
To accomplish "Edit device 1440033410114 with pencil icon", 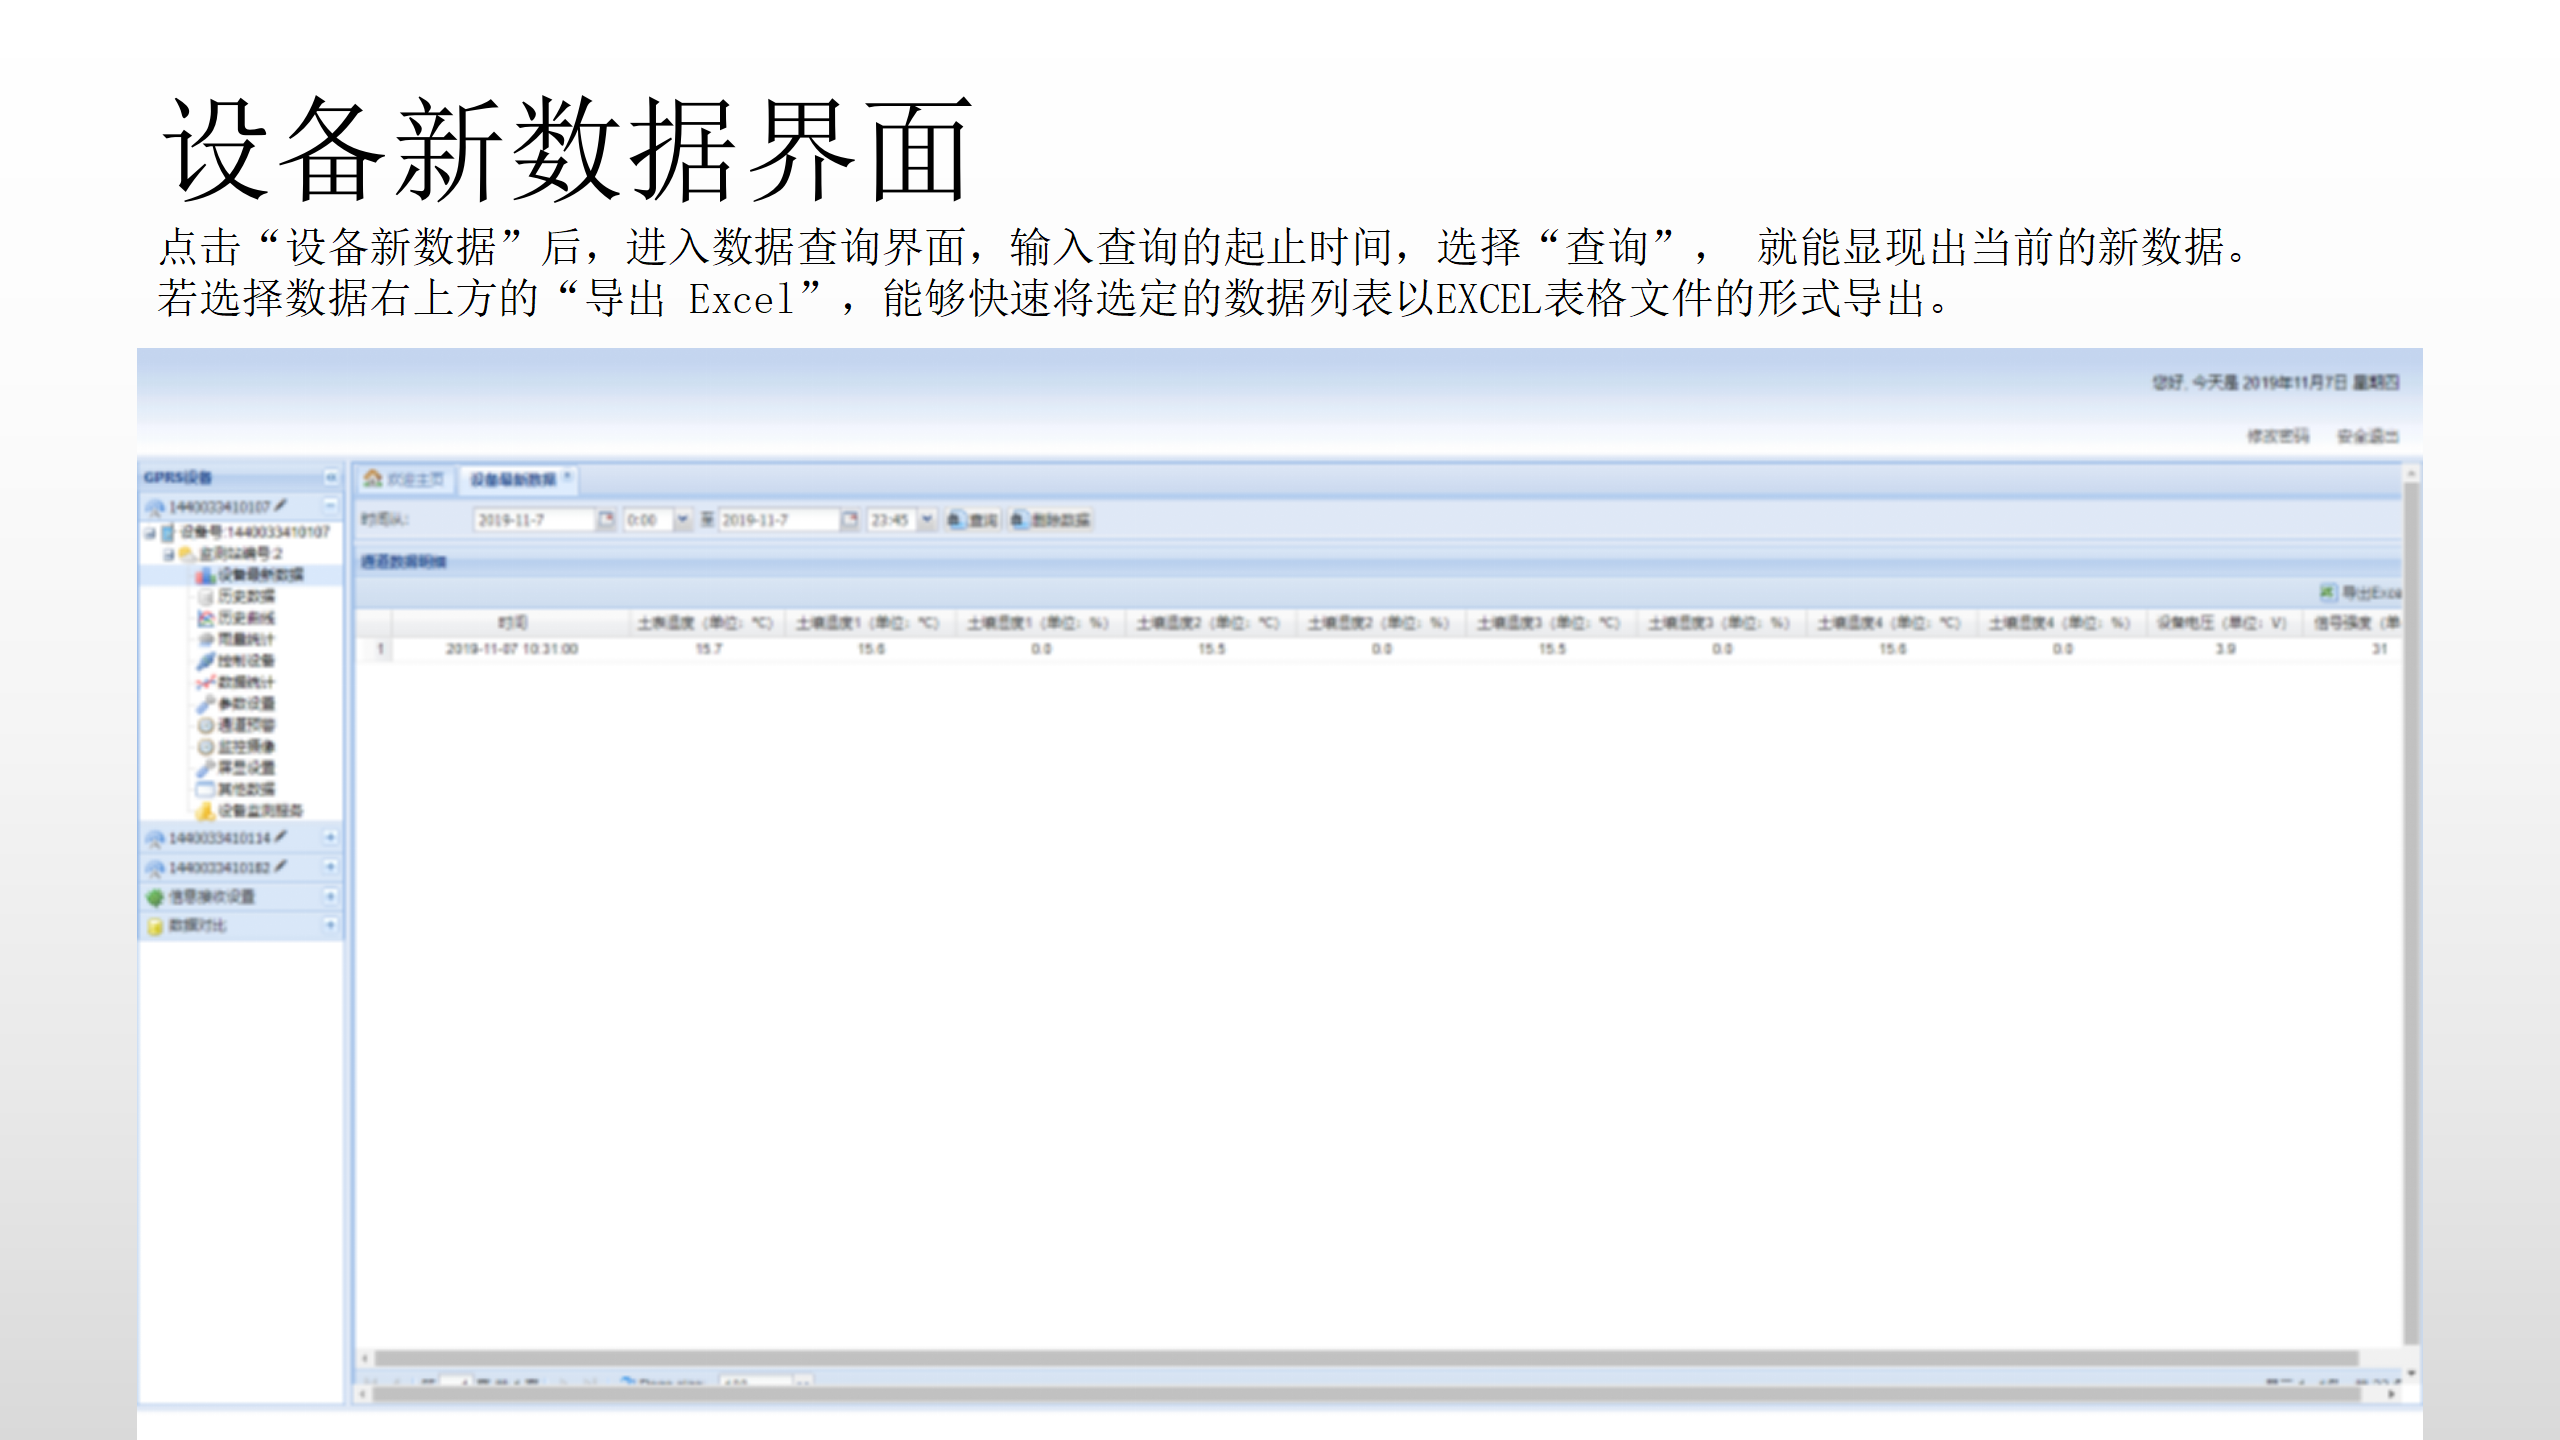I will 281,836.
